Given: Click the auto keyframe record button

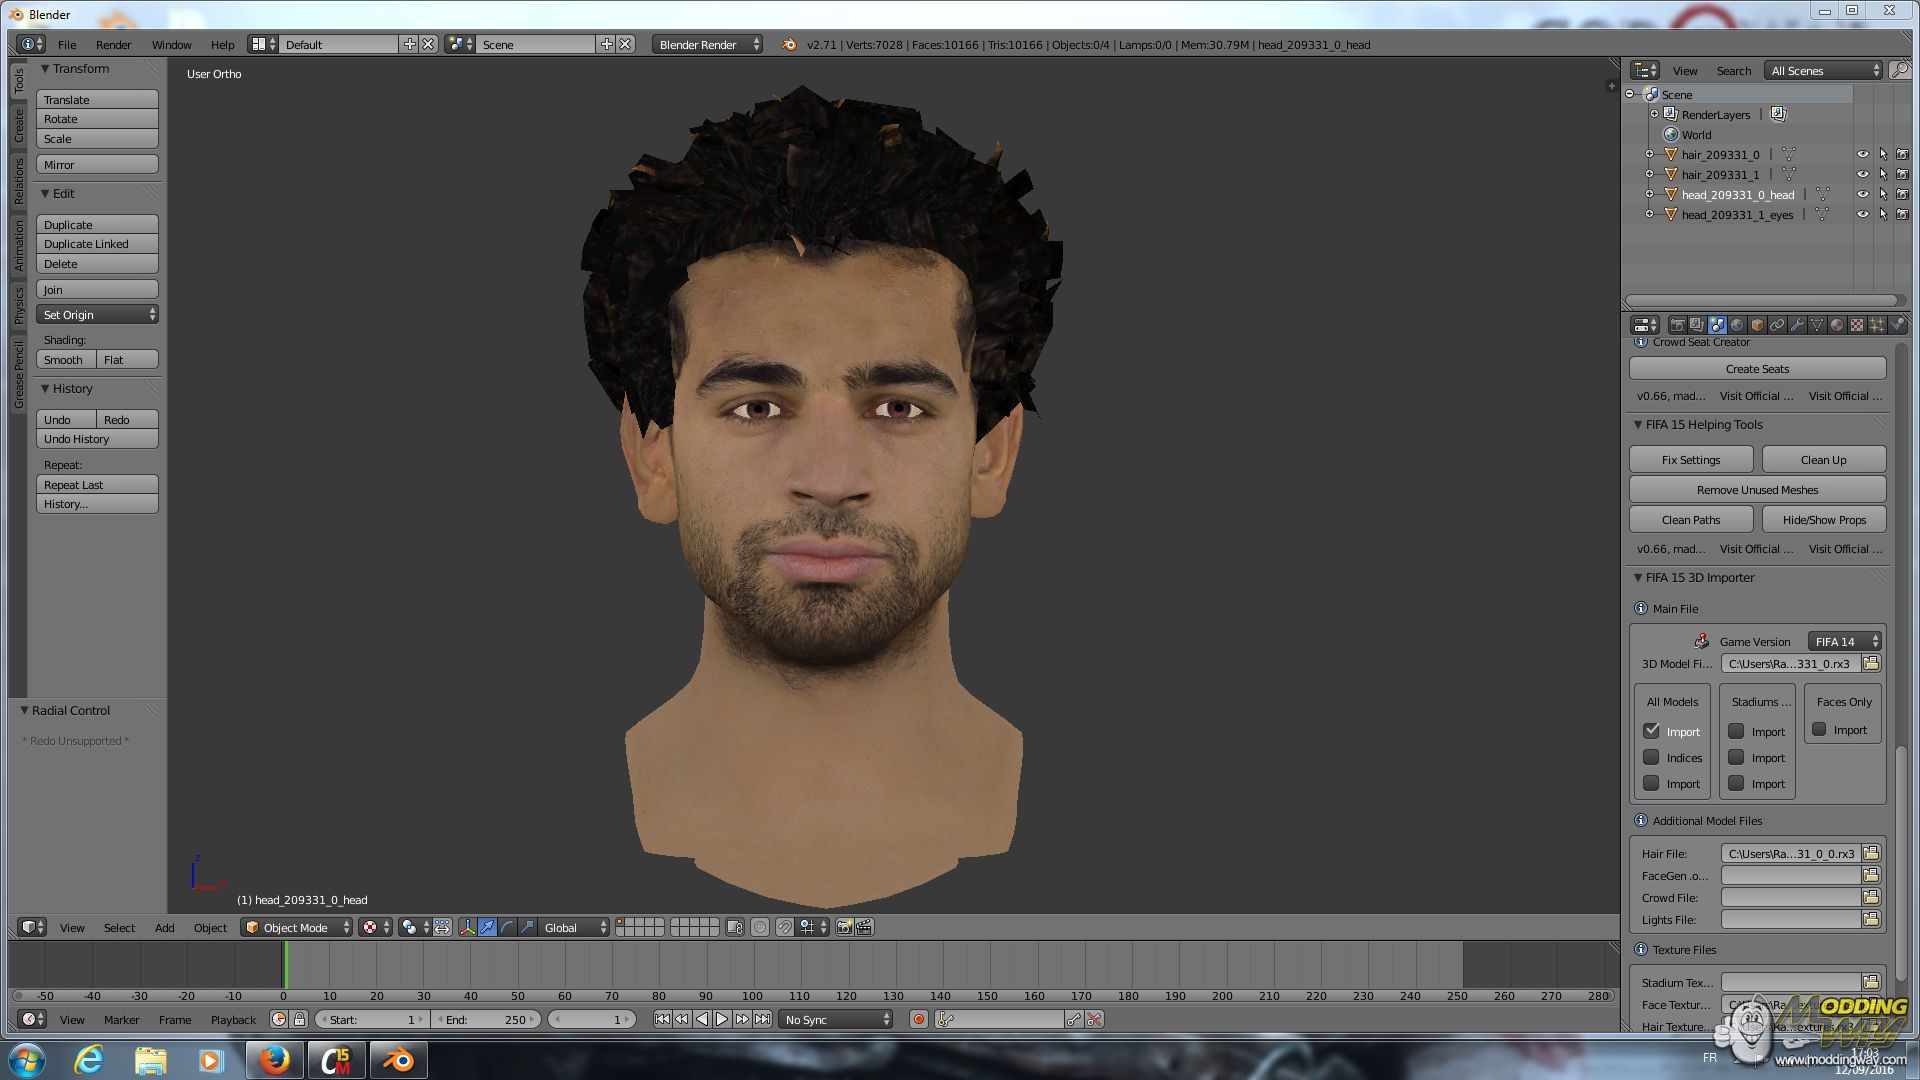Looking at the screenshot, I should coord(918,1019).
